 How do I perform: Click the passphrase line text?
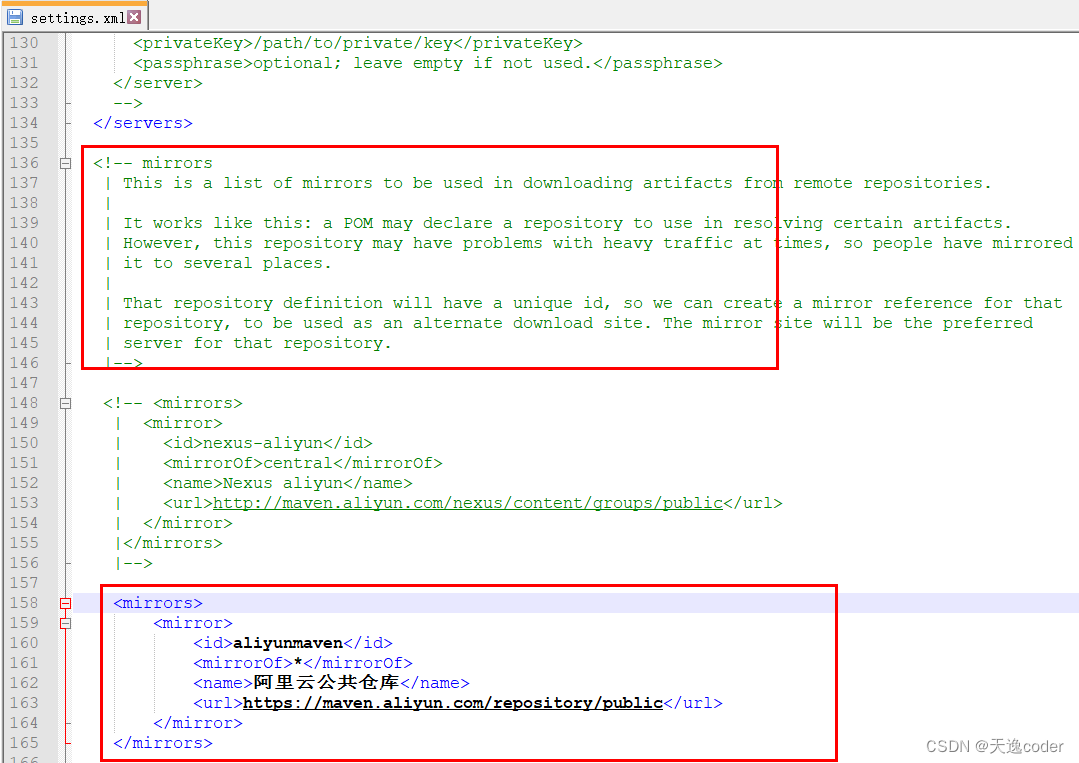[x=428, y=63]
